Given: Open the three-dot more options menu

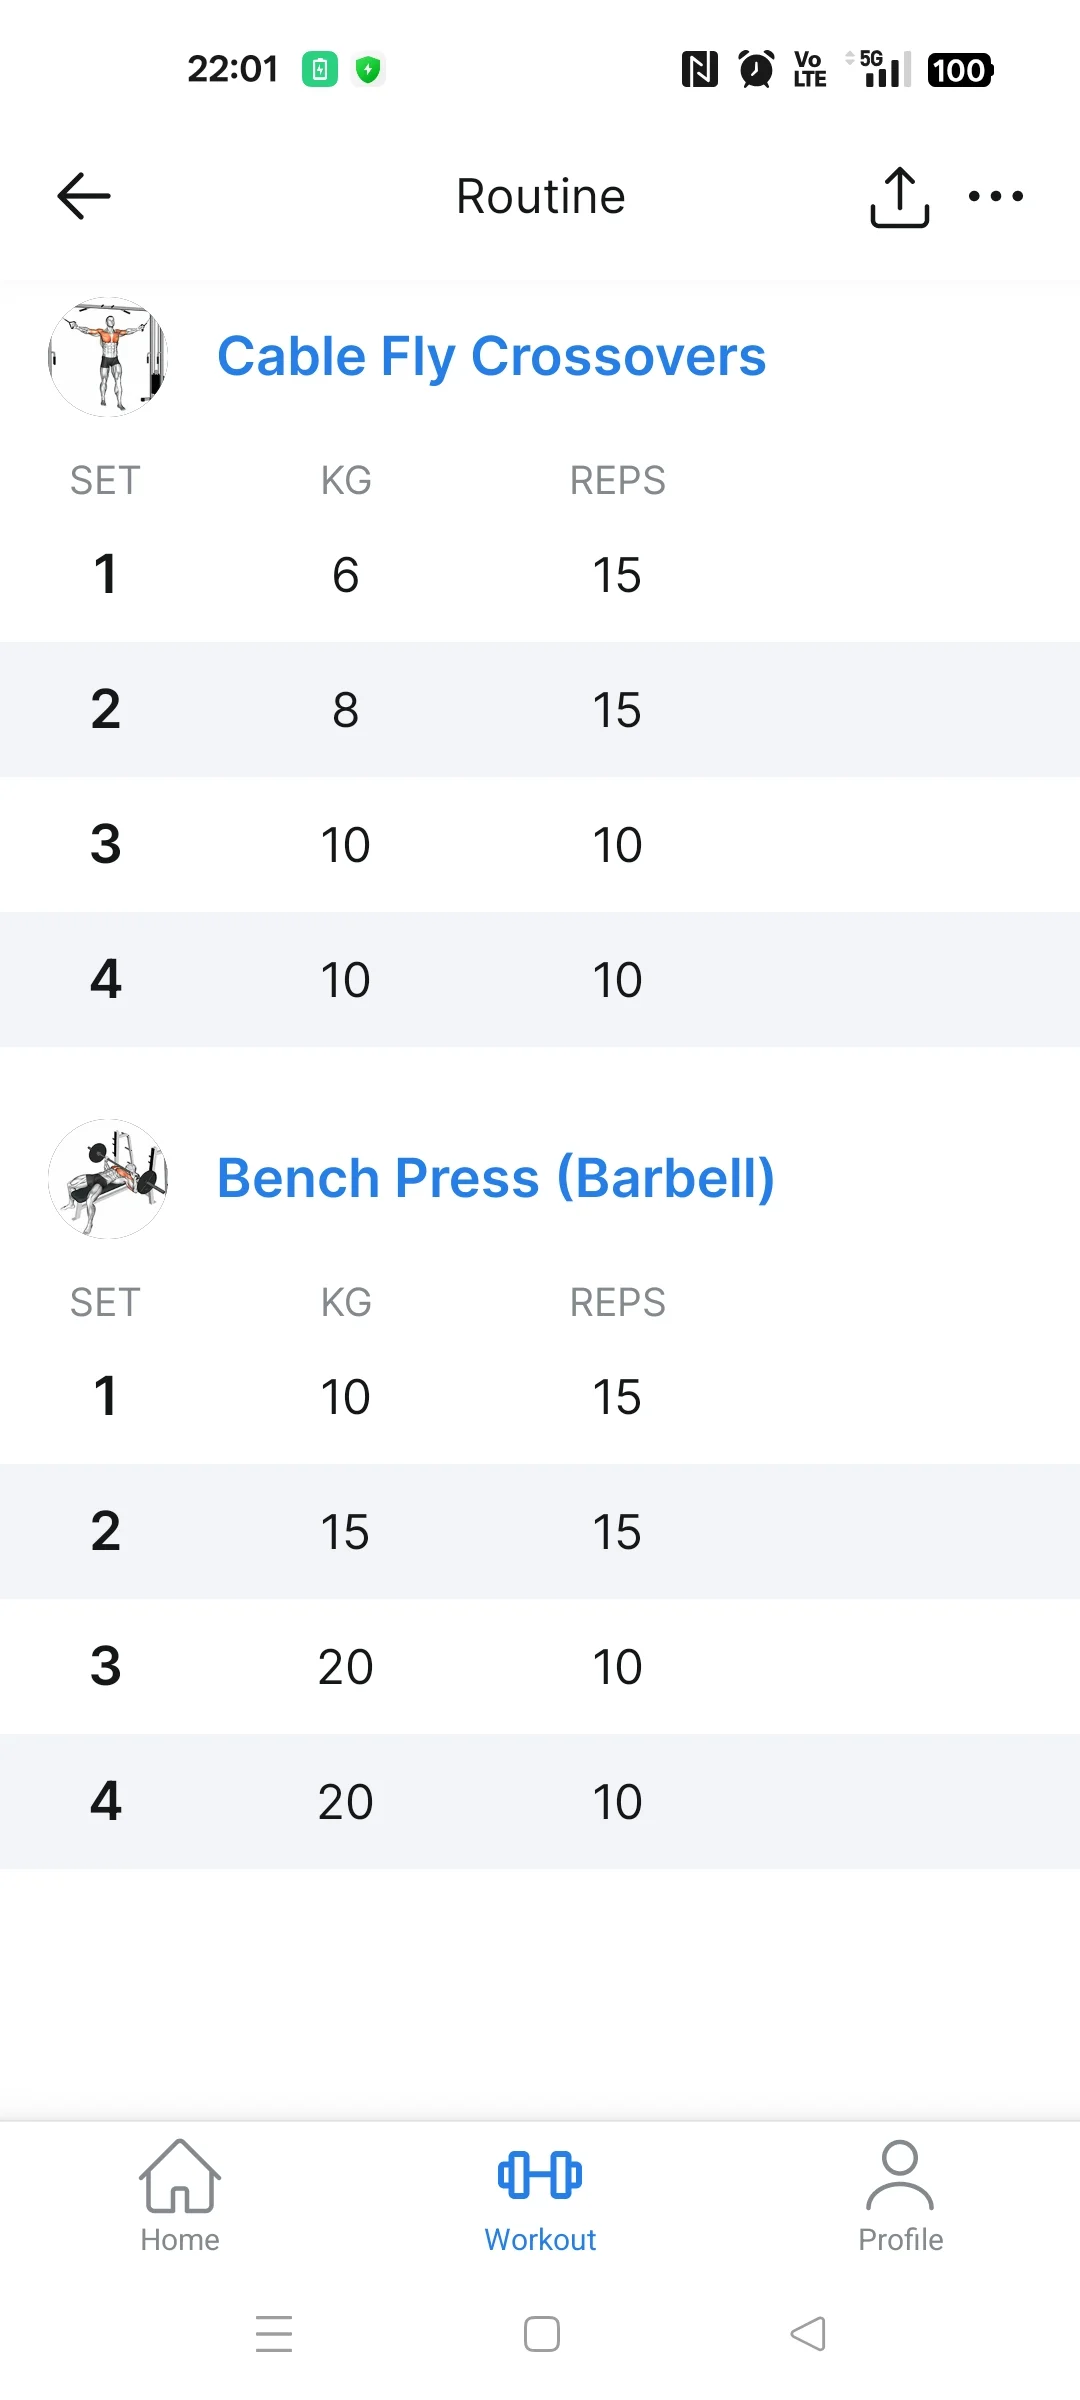Looking at the screenshot, I should click(x=996, y=196).
